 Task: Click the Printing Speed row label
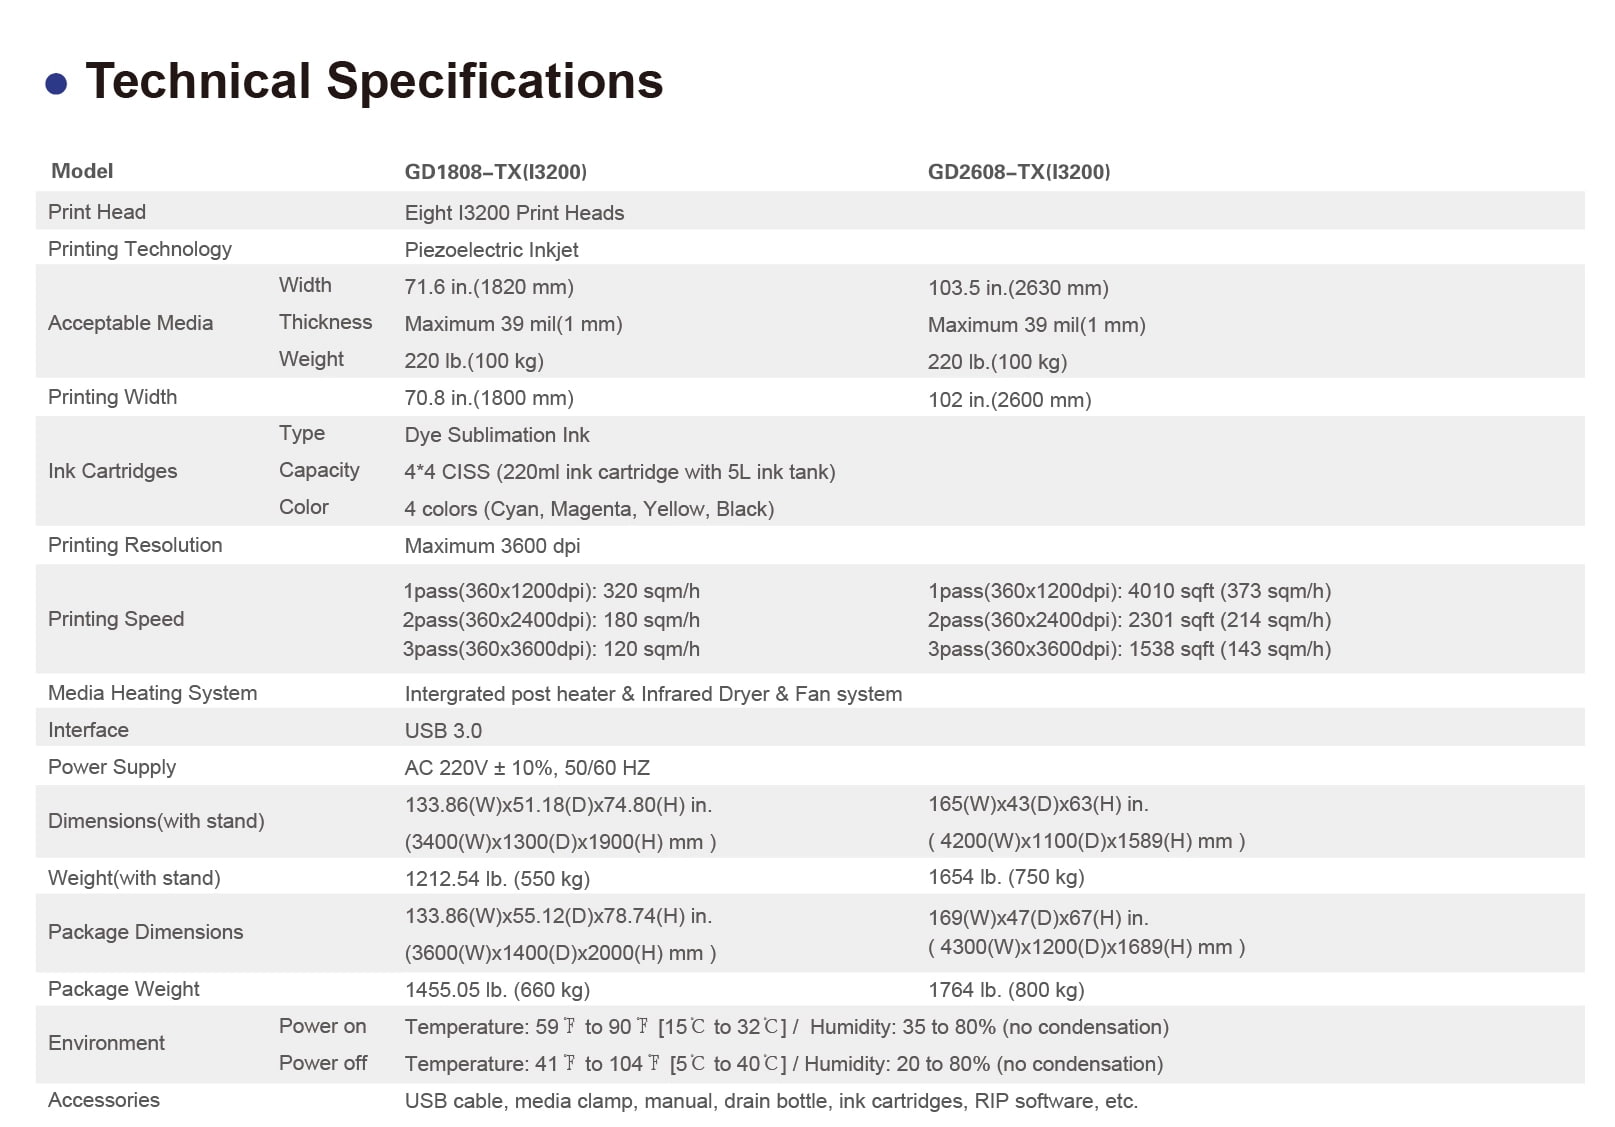point(116,619)
